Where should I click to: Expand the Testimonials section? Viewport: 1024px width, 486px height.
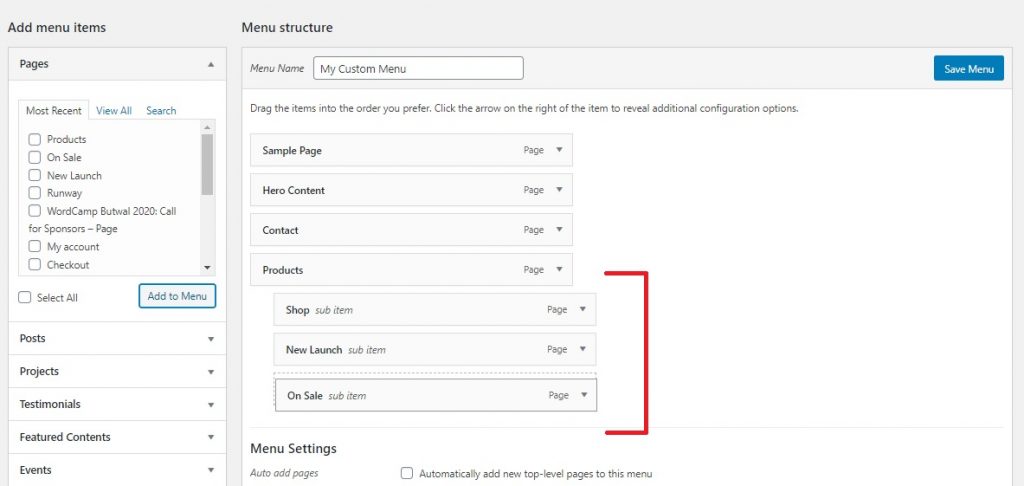pos(118,404)
